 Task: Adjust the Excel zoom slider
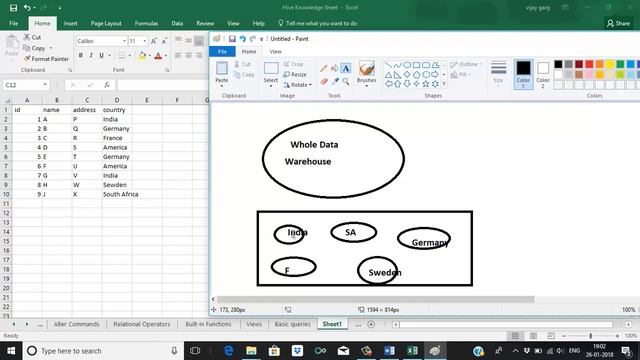[x=591, y=336]
